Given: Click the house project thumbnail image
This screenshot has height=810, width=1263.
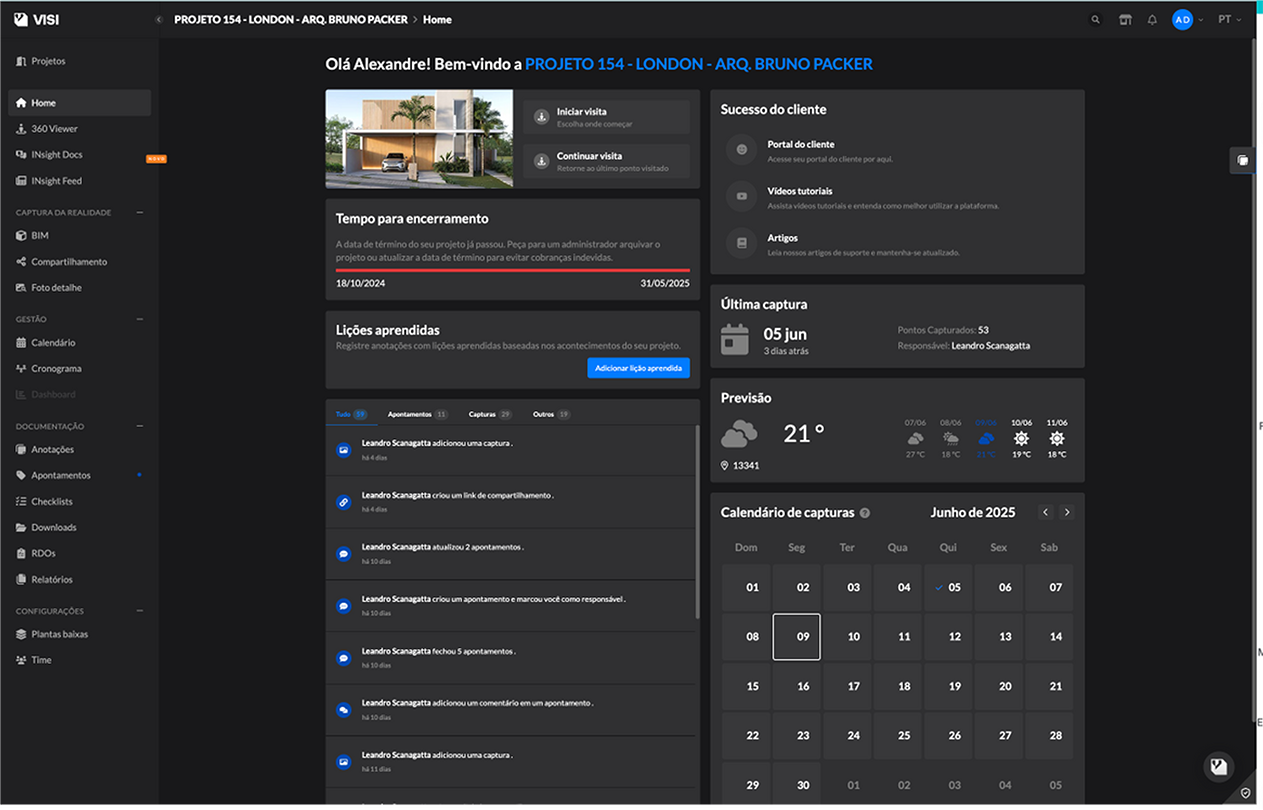Looking at the screenshot, I should pos(419,139).
